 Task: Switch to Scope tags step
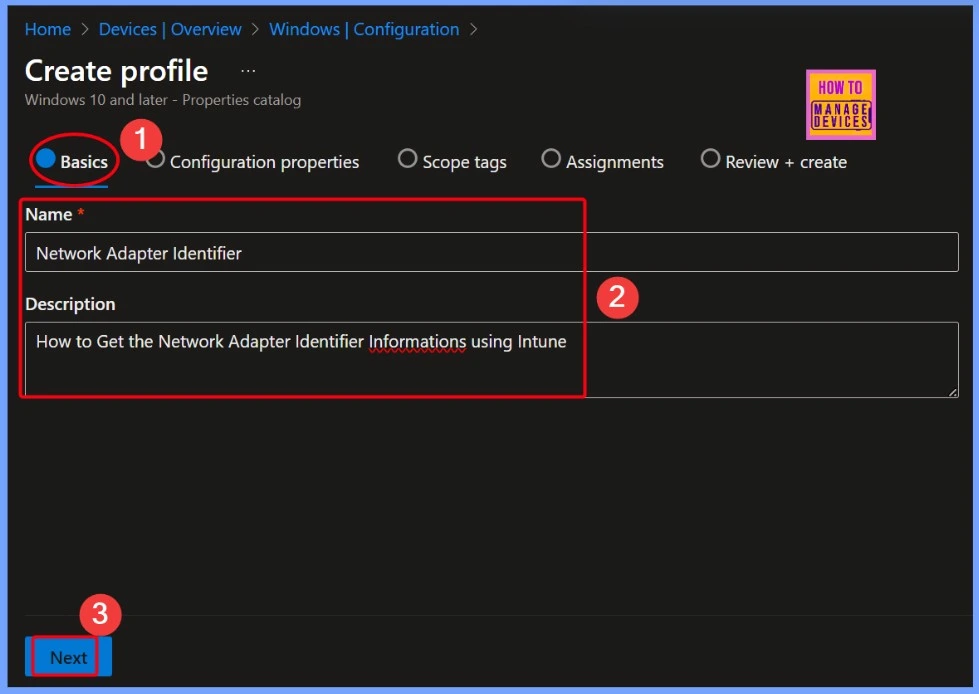[452, 162]
